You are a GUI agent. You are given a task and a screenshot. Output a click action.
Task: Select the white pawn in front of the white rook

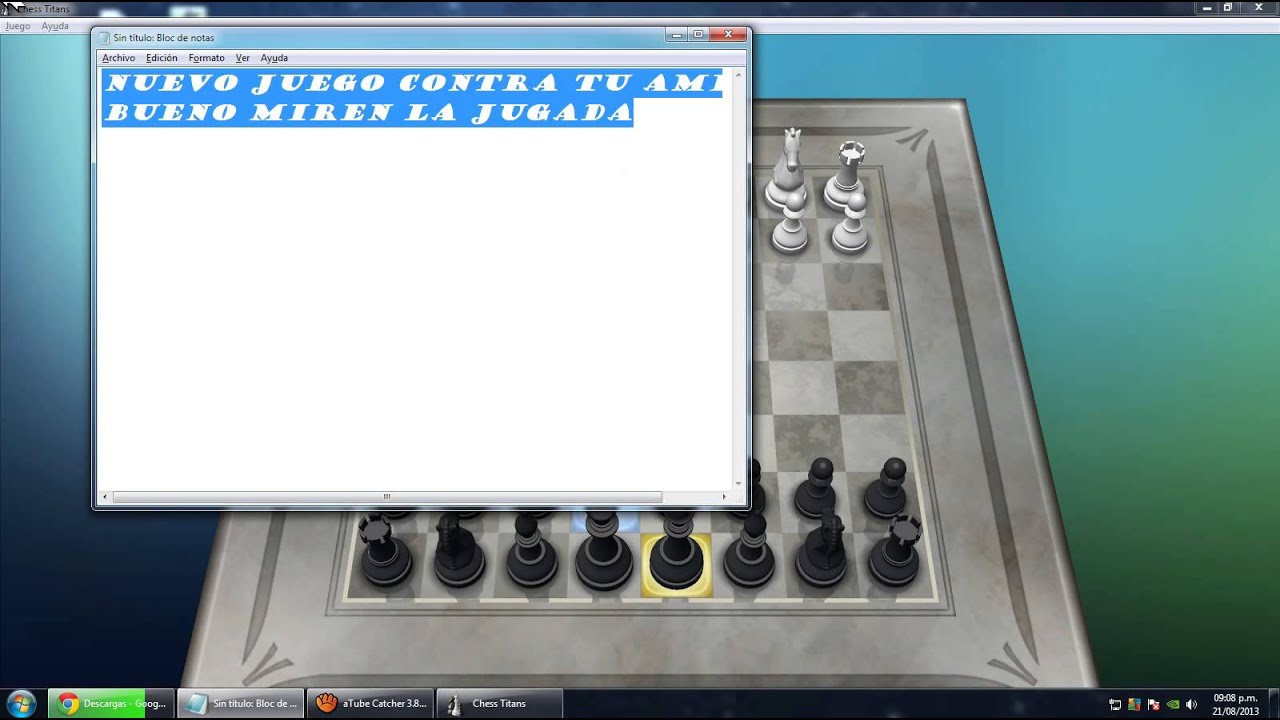[850, 222]
